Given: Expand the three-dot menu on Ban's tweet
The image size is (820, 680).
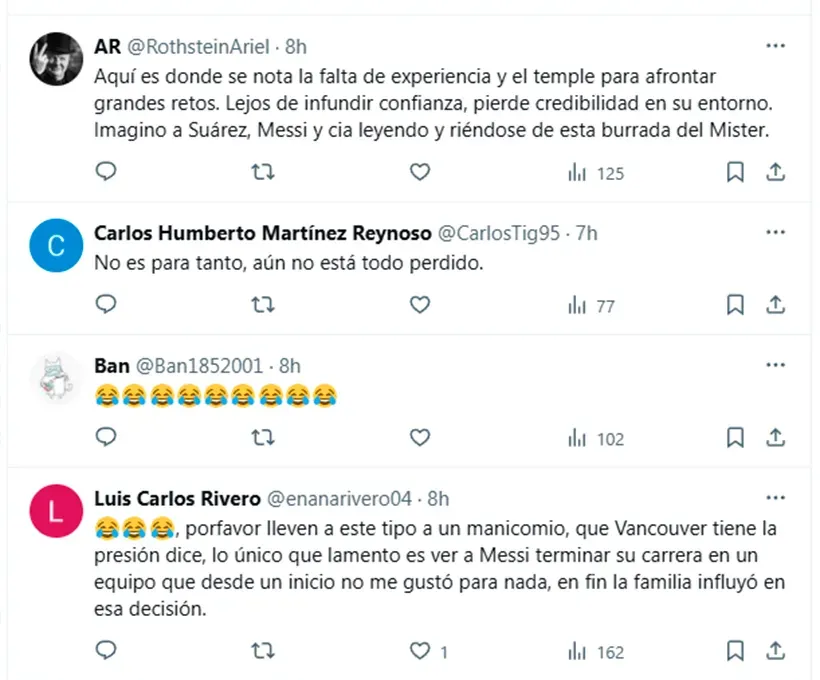Looking at the screenshot, I should (x=775, y=366).
